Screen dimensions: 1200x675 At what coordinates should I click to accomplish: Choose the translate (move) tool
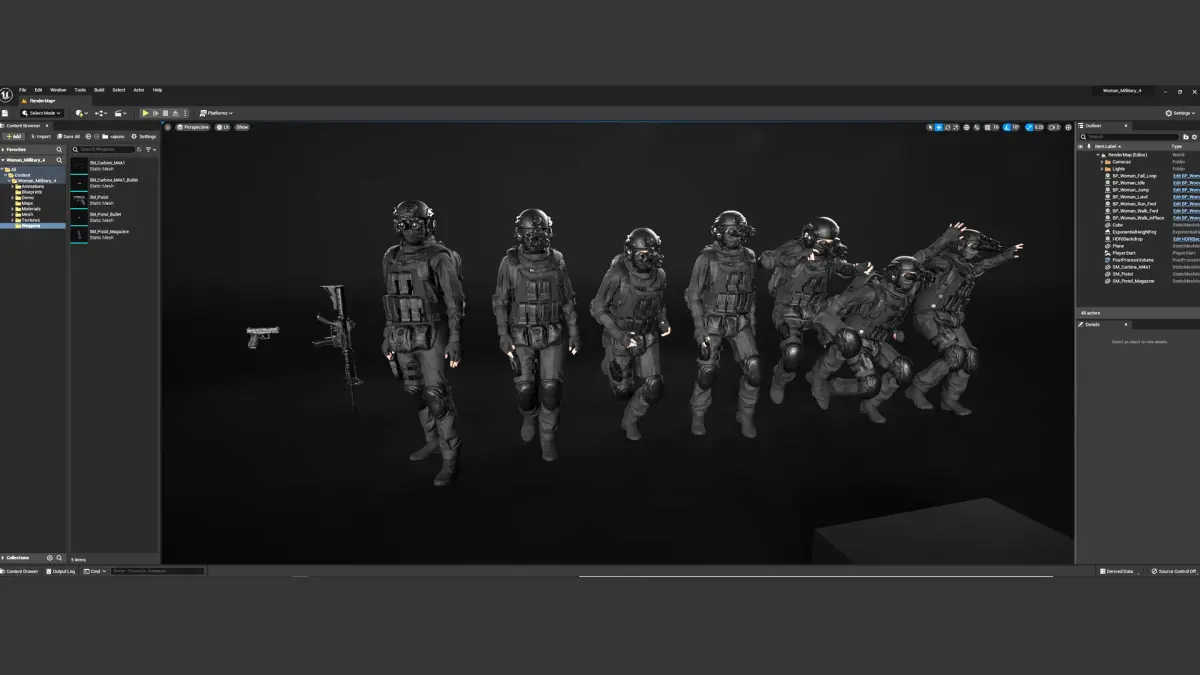click(938, 127)
